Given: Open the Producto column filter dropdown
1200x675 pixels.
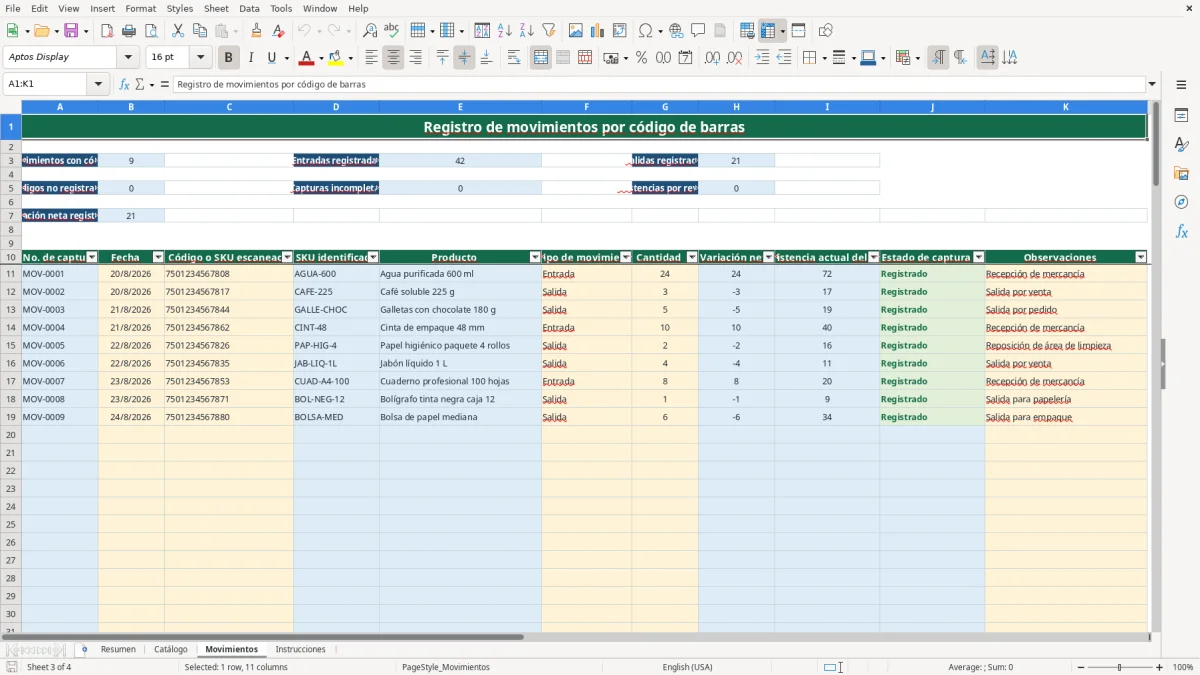Looking at the screenshot, I should click(535, 257).
